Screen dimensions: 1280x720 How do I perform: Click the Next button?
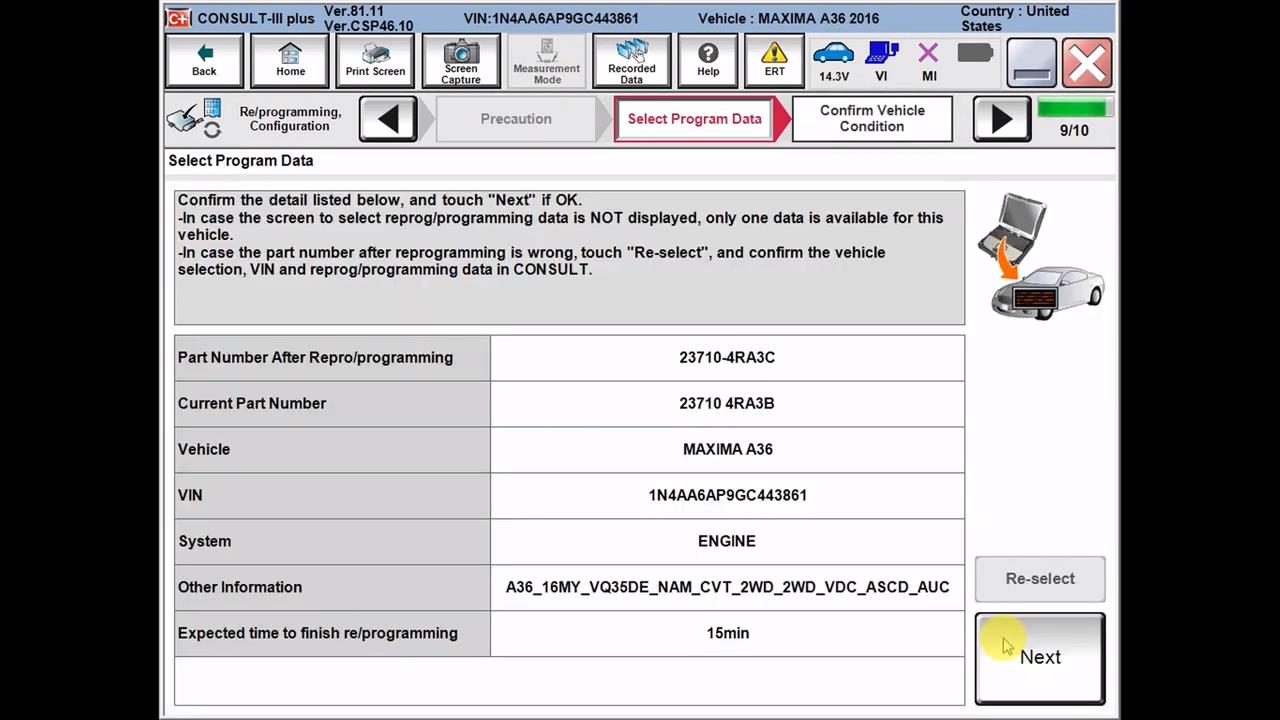click(1040, 658)
